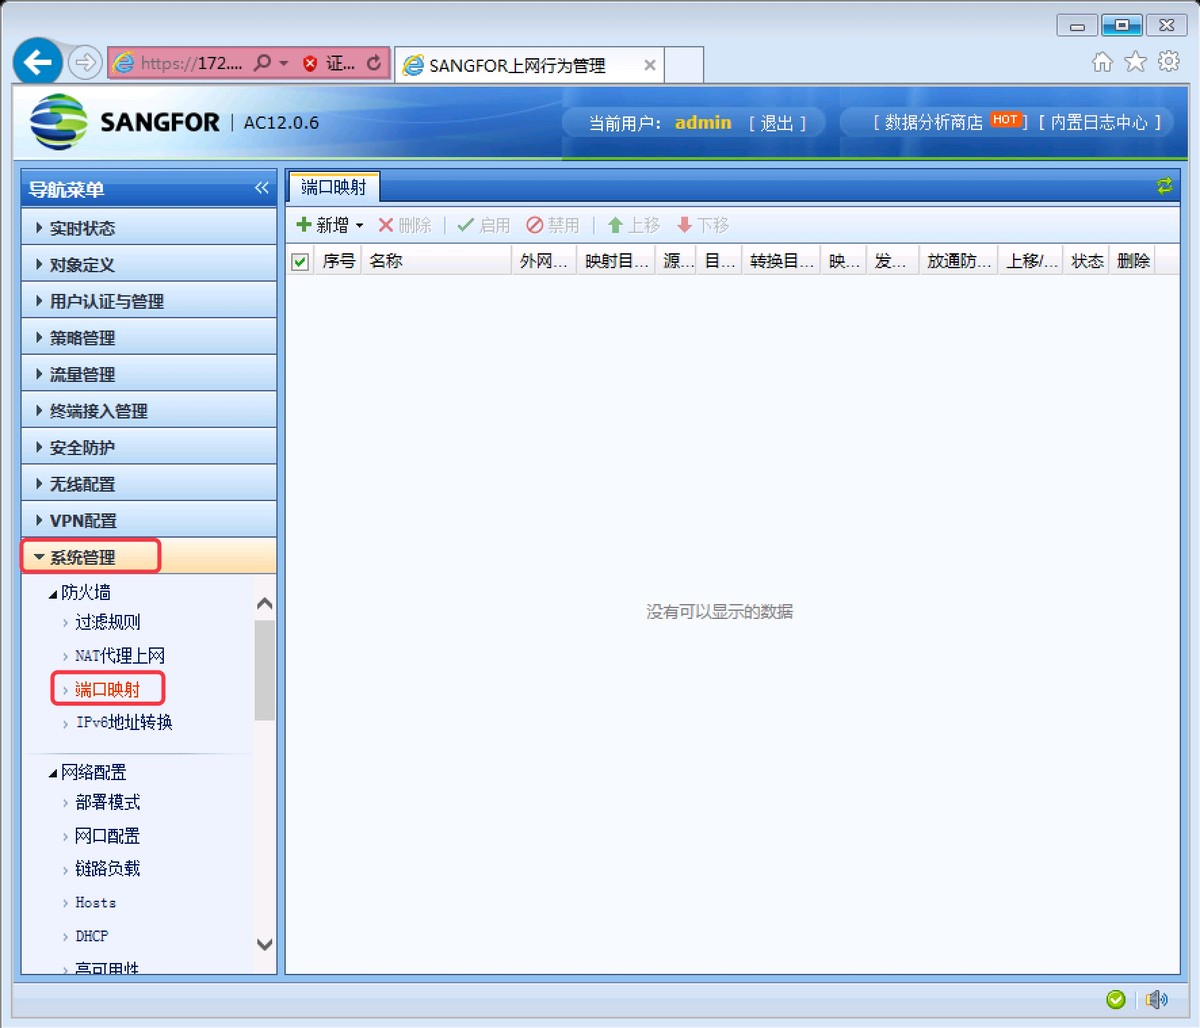Expand the 策略管理 menu section
Image resolution: width=1200 pixels, height=1028 pixels.
pos(149,338)
